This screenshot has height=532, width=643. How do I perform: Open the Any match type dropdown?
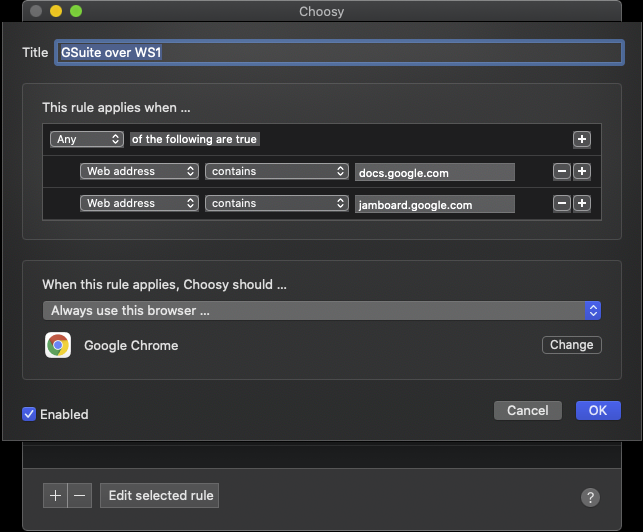[x=87, y=139]
